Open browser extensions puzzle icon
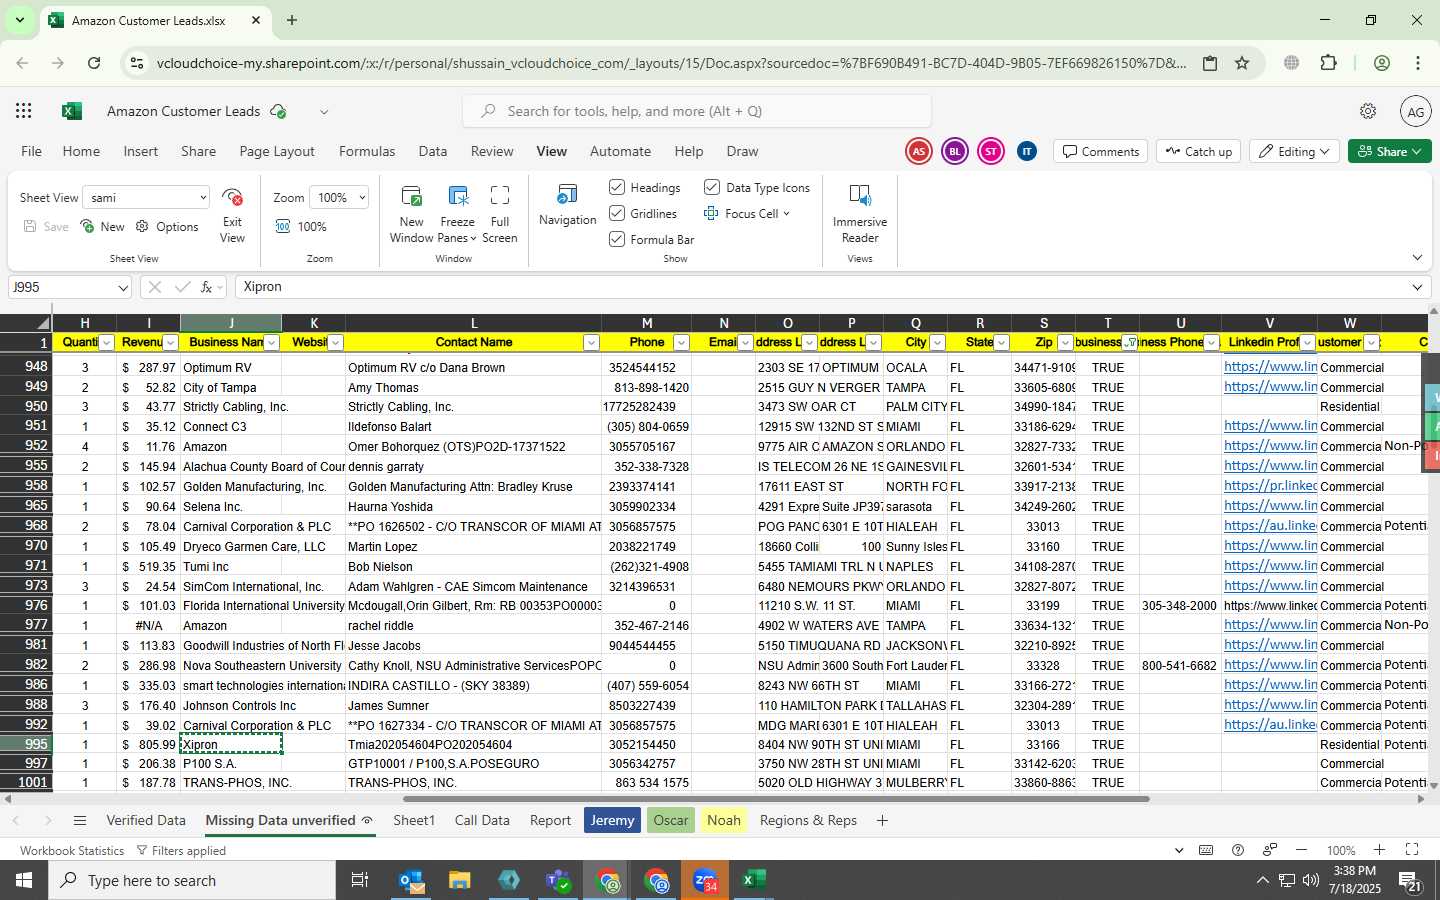Screen dimensions: 1440x900 [1329, 63]
